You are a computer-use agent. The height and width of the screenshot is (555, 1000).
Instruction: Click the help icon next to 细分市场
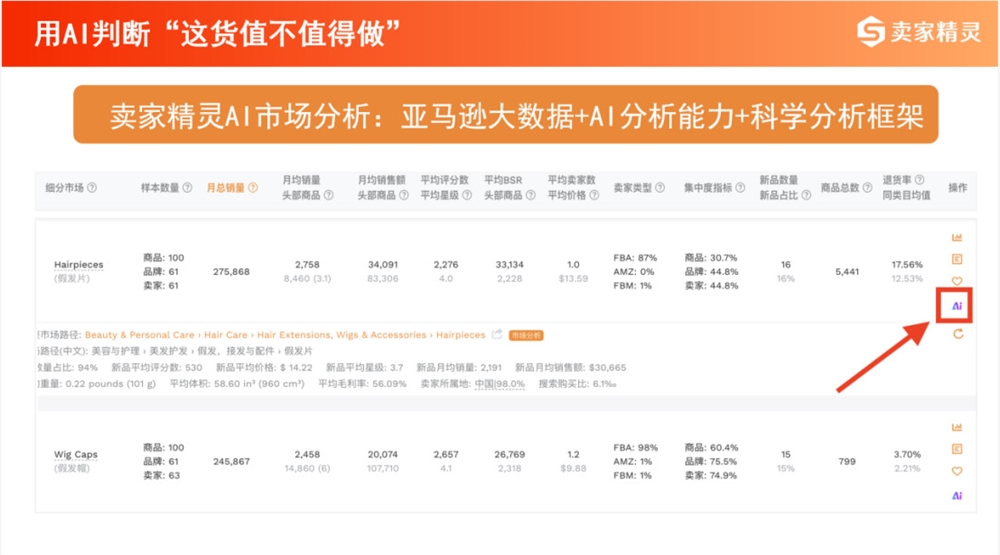point(92,188)
